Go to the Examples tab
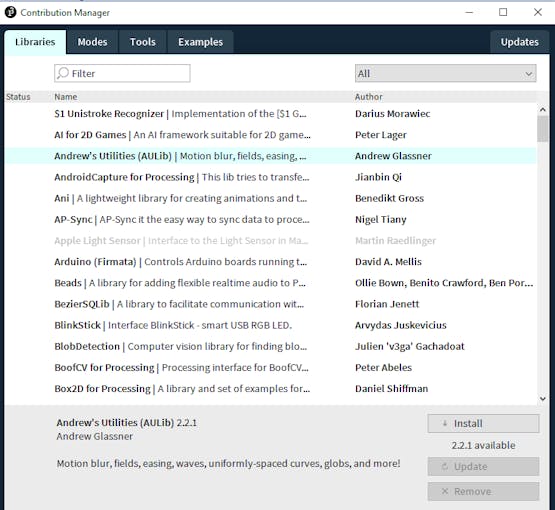The image size is (555, 510). pyautogui.click(x=200, y=42)
